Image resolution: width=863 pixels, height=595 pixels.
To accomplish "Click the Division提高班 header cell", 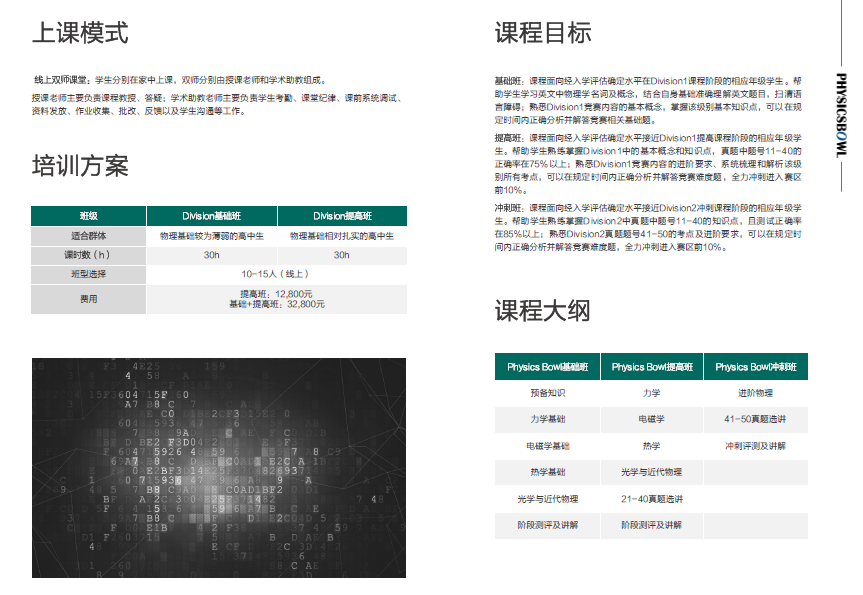I will pyautogui.click(x=342, y=216).
